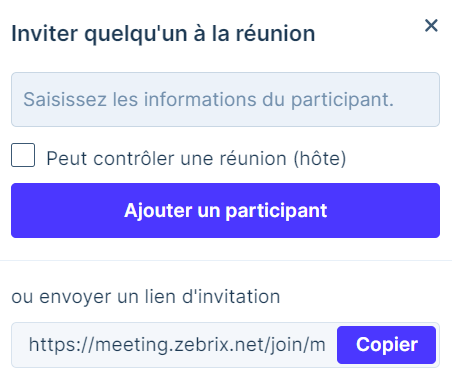Viewport: 452px width, 377px height.
Task: Click the 'Ajouter un participant' button
Action: [x=225, y=210]
